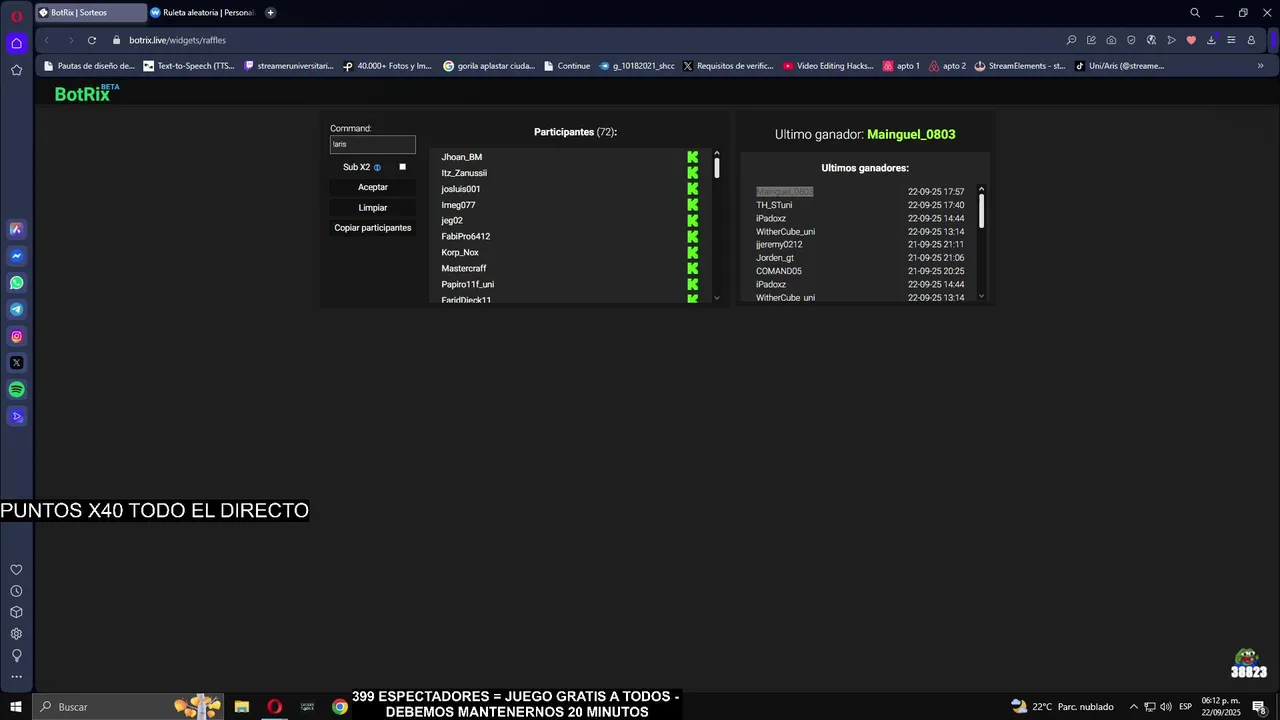Image resolution: width=1280 pixels, height=720 pixels.
Task: Open the sidebar three-dots more menu
Action: click(x=16, y=677)
